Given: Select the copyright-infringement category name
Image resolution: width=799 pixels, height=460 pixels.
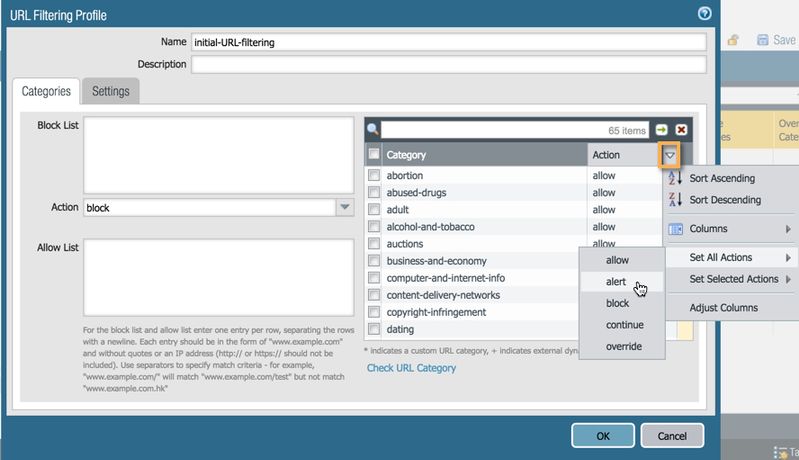Looking at the screenshot, I should coord(436,312).
